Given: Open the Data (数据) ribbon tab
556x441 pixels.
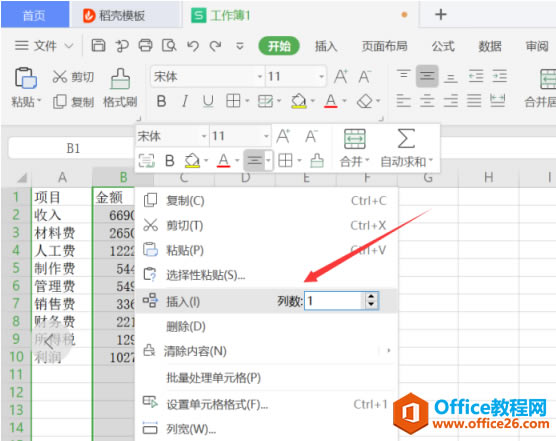Looking at the screenshot, I should click(x=490, y=46).
